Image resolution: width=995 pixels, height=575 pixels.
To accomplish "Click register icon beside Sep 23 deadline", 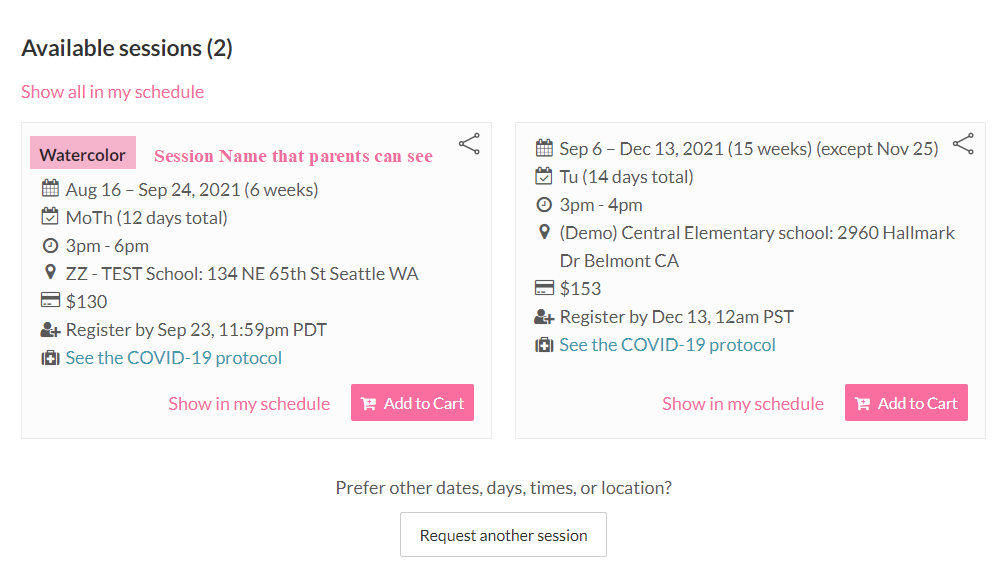I will pos(50,329).
